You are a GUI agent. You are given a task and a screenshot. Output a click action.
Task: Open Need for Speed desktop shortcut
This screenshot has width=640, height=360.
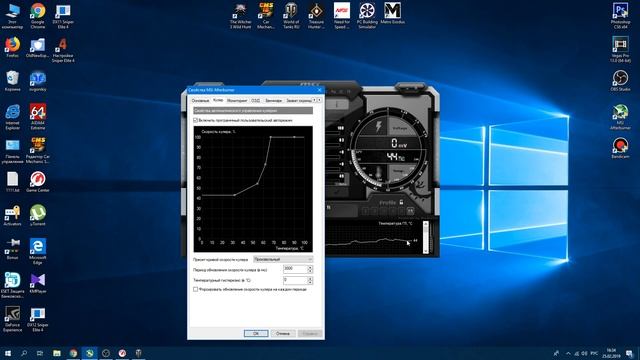tap(342, 16)
